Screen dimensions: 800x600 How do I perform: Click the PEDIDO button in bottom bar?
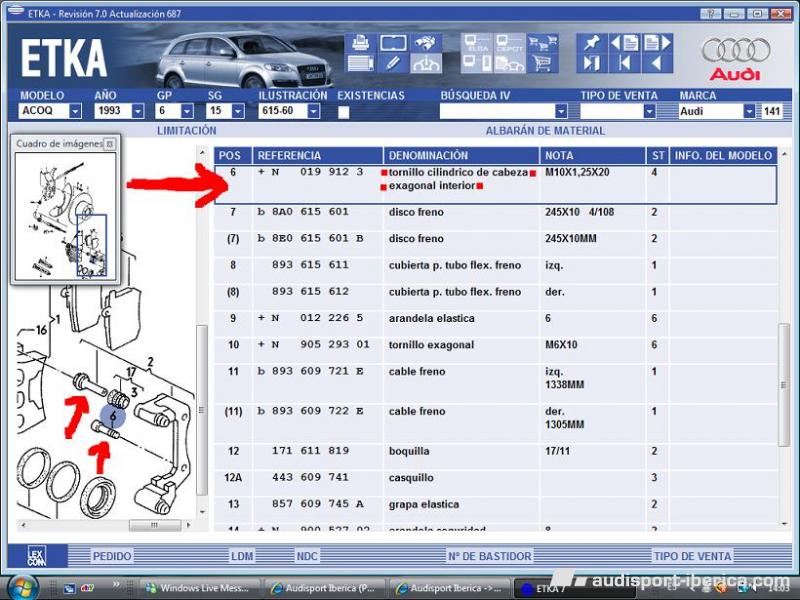[x=112, y=556]
